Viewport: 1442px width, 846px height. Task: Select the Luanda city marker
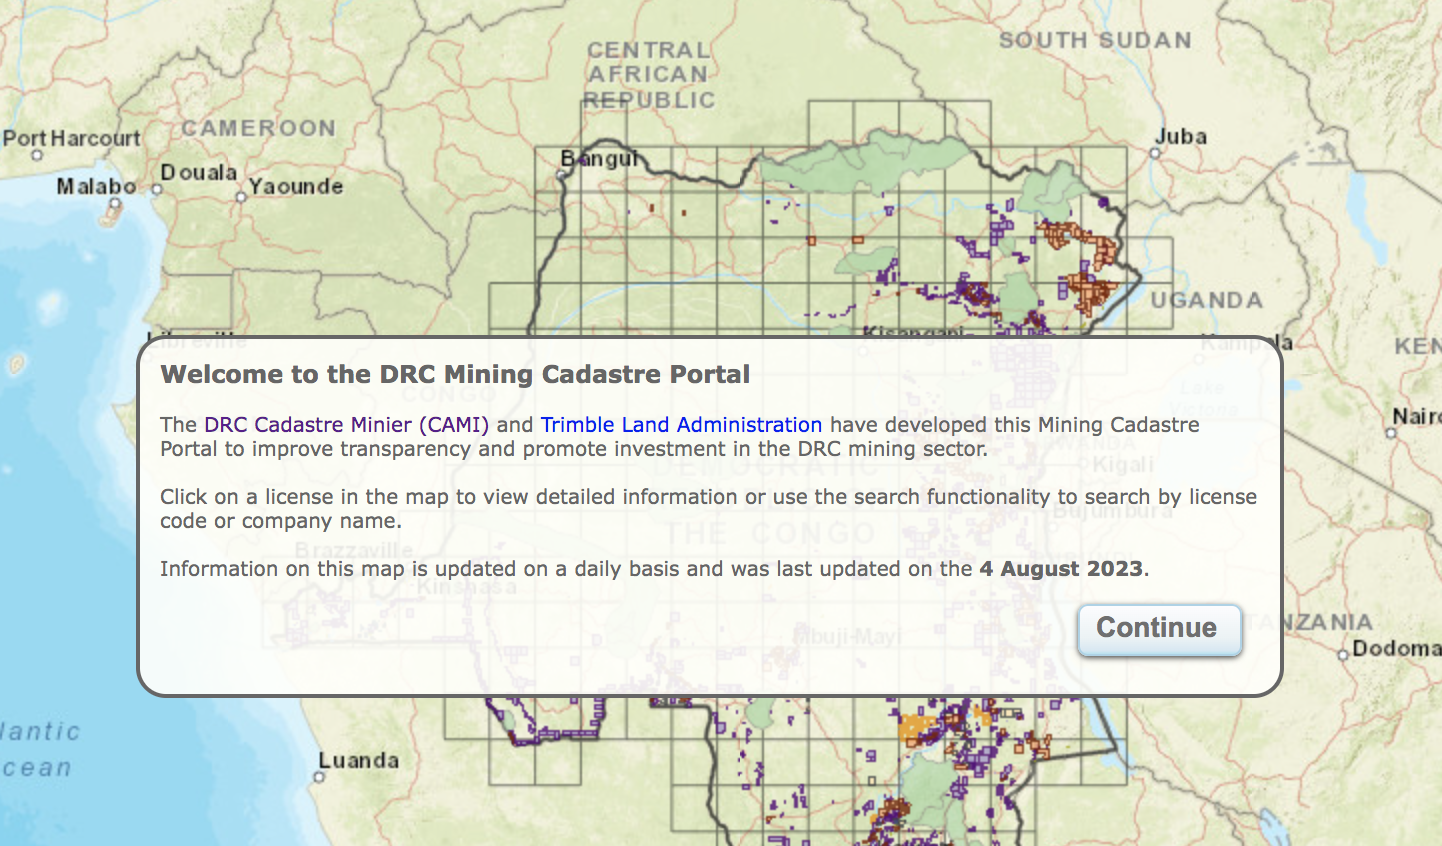click(x=319, y=776)
